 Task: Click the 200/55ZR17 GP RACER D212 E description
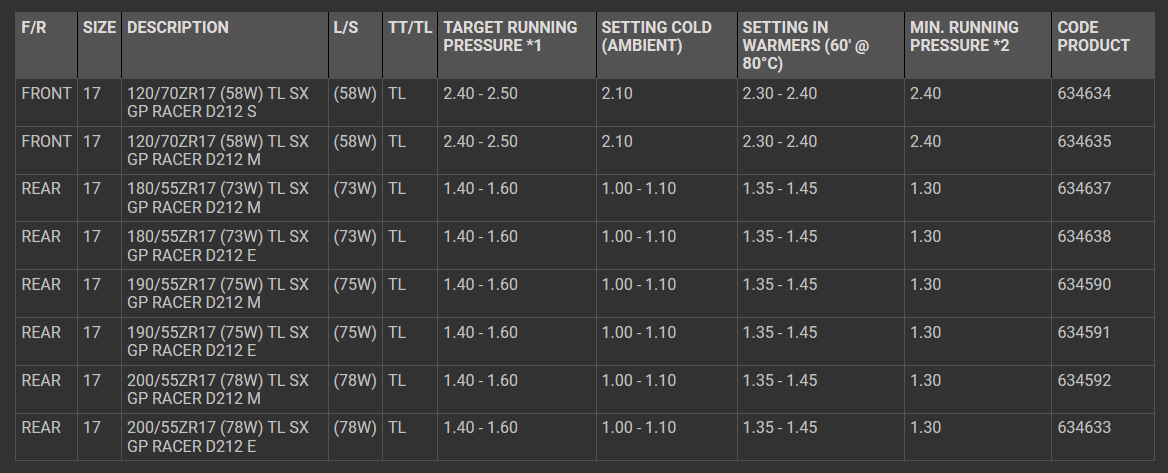tap(218, 437)
